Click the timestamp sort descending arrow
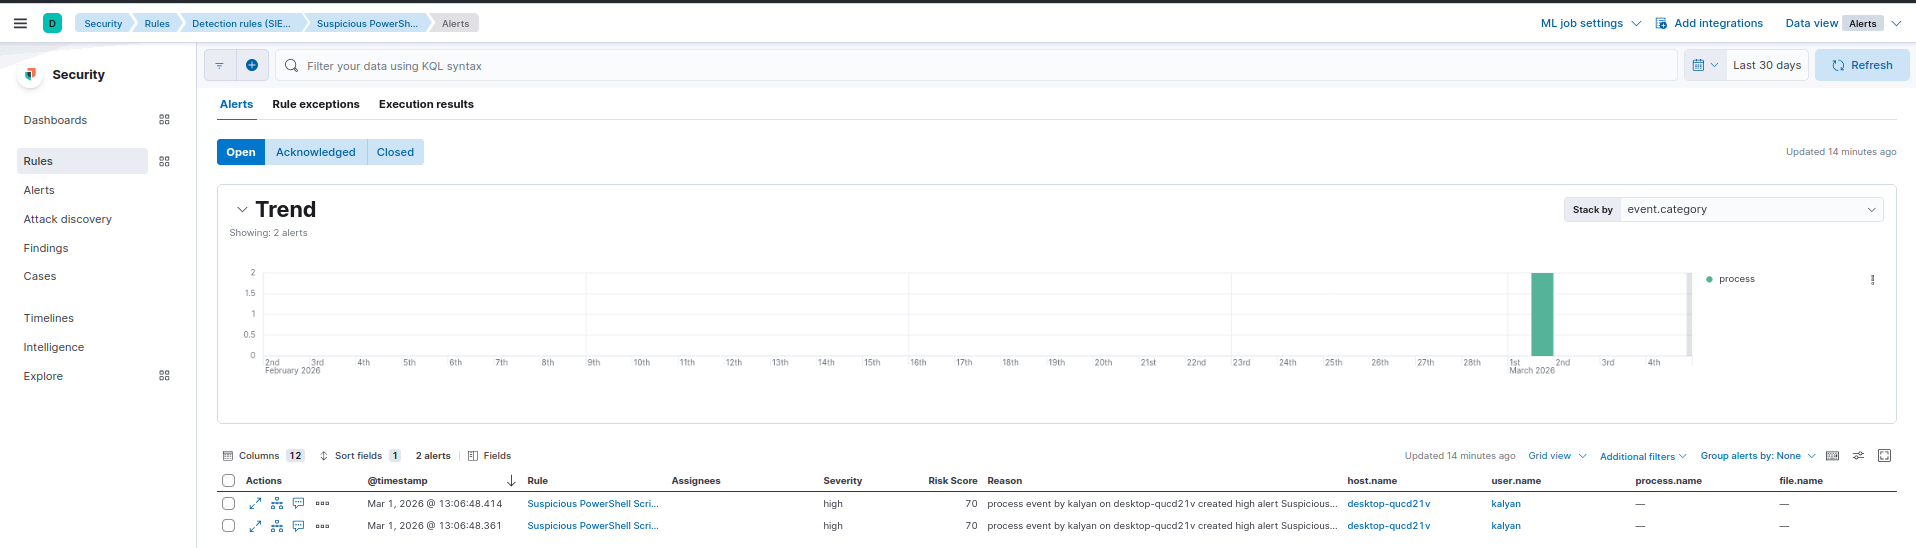 (511, 481)
